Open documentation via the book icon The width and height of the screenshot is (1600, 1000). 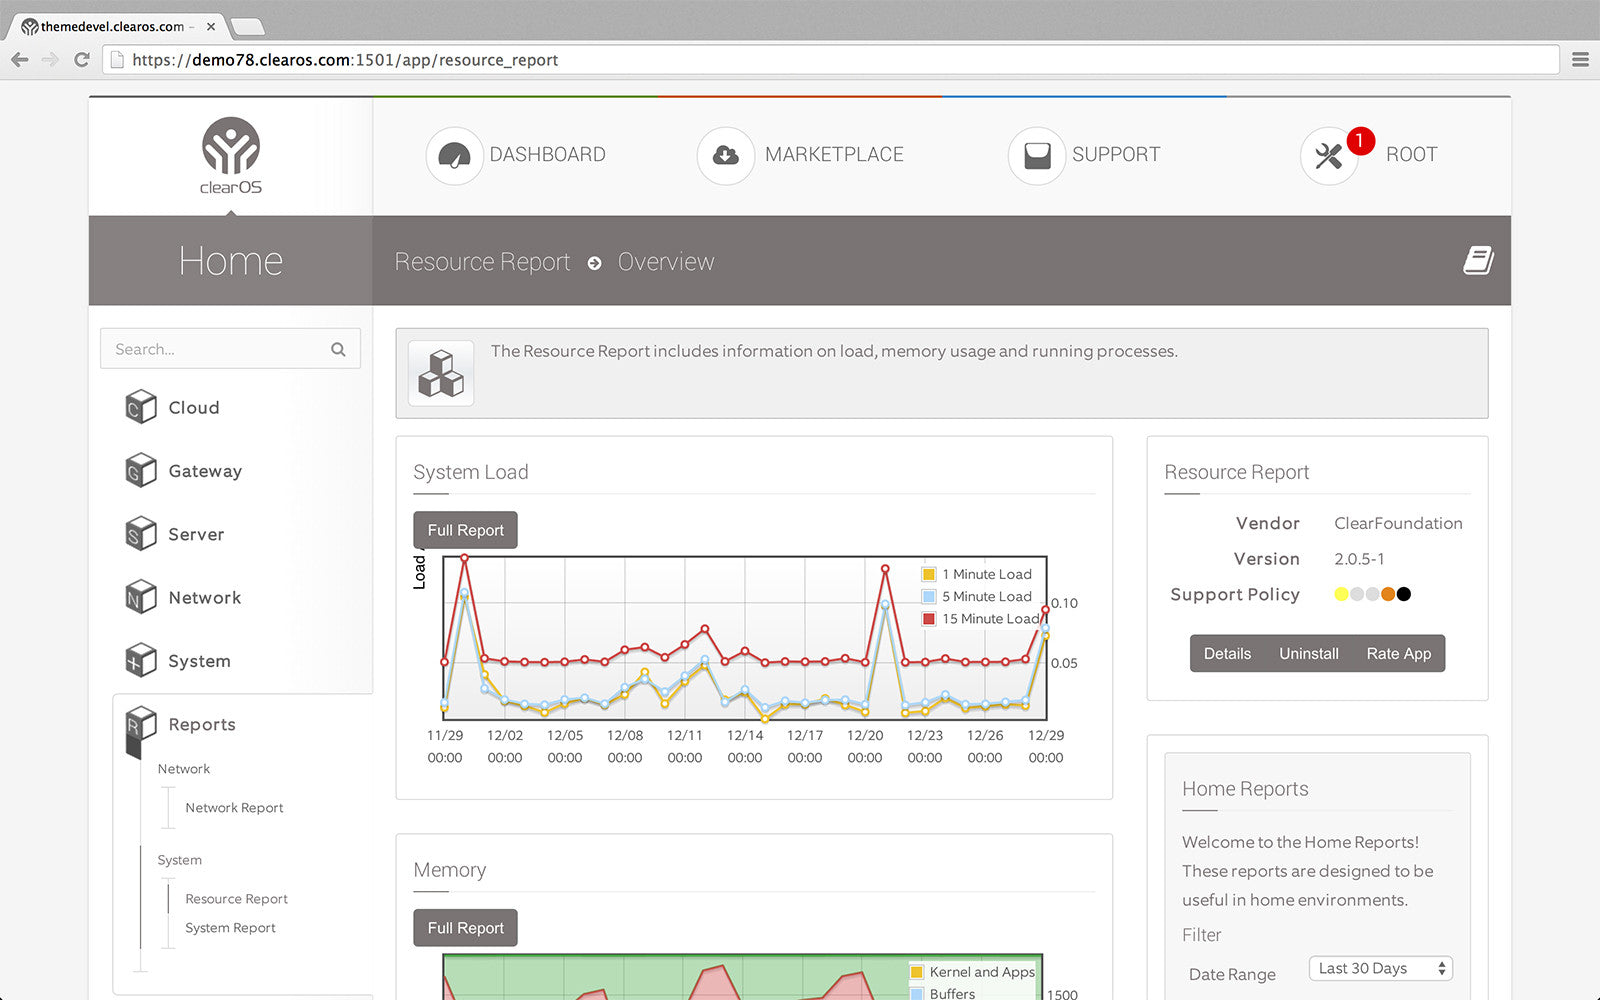coord(1478,260)
